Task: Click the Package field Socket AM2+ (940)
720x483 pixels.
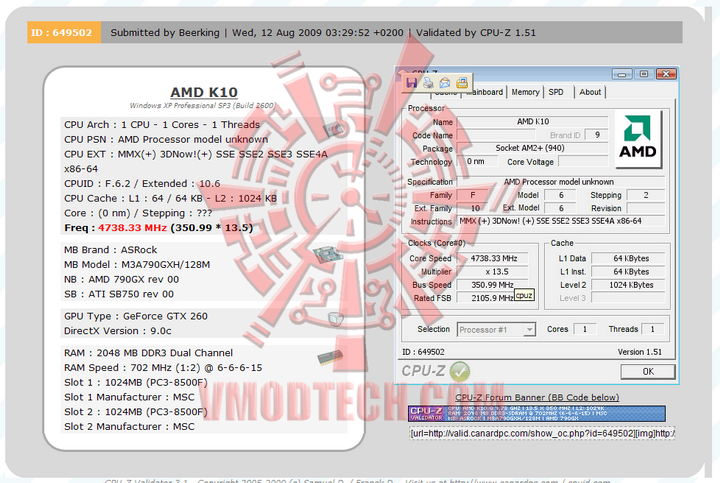Action: point(533,148)
